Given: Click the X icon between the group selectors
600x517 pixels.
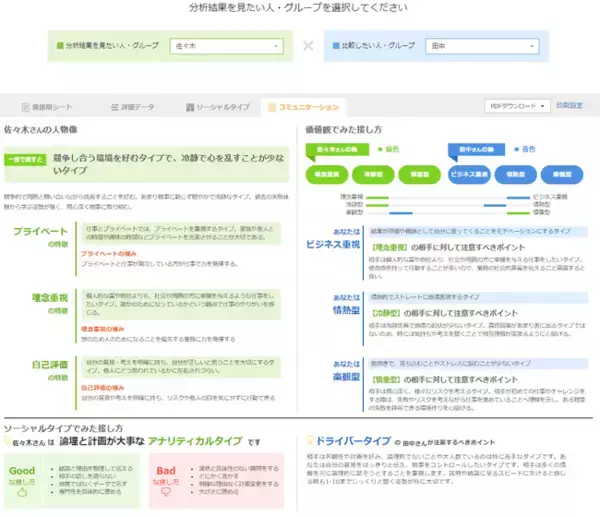Looking at the screenshot, I should coord(308,46).
